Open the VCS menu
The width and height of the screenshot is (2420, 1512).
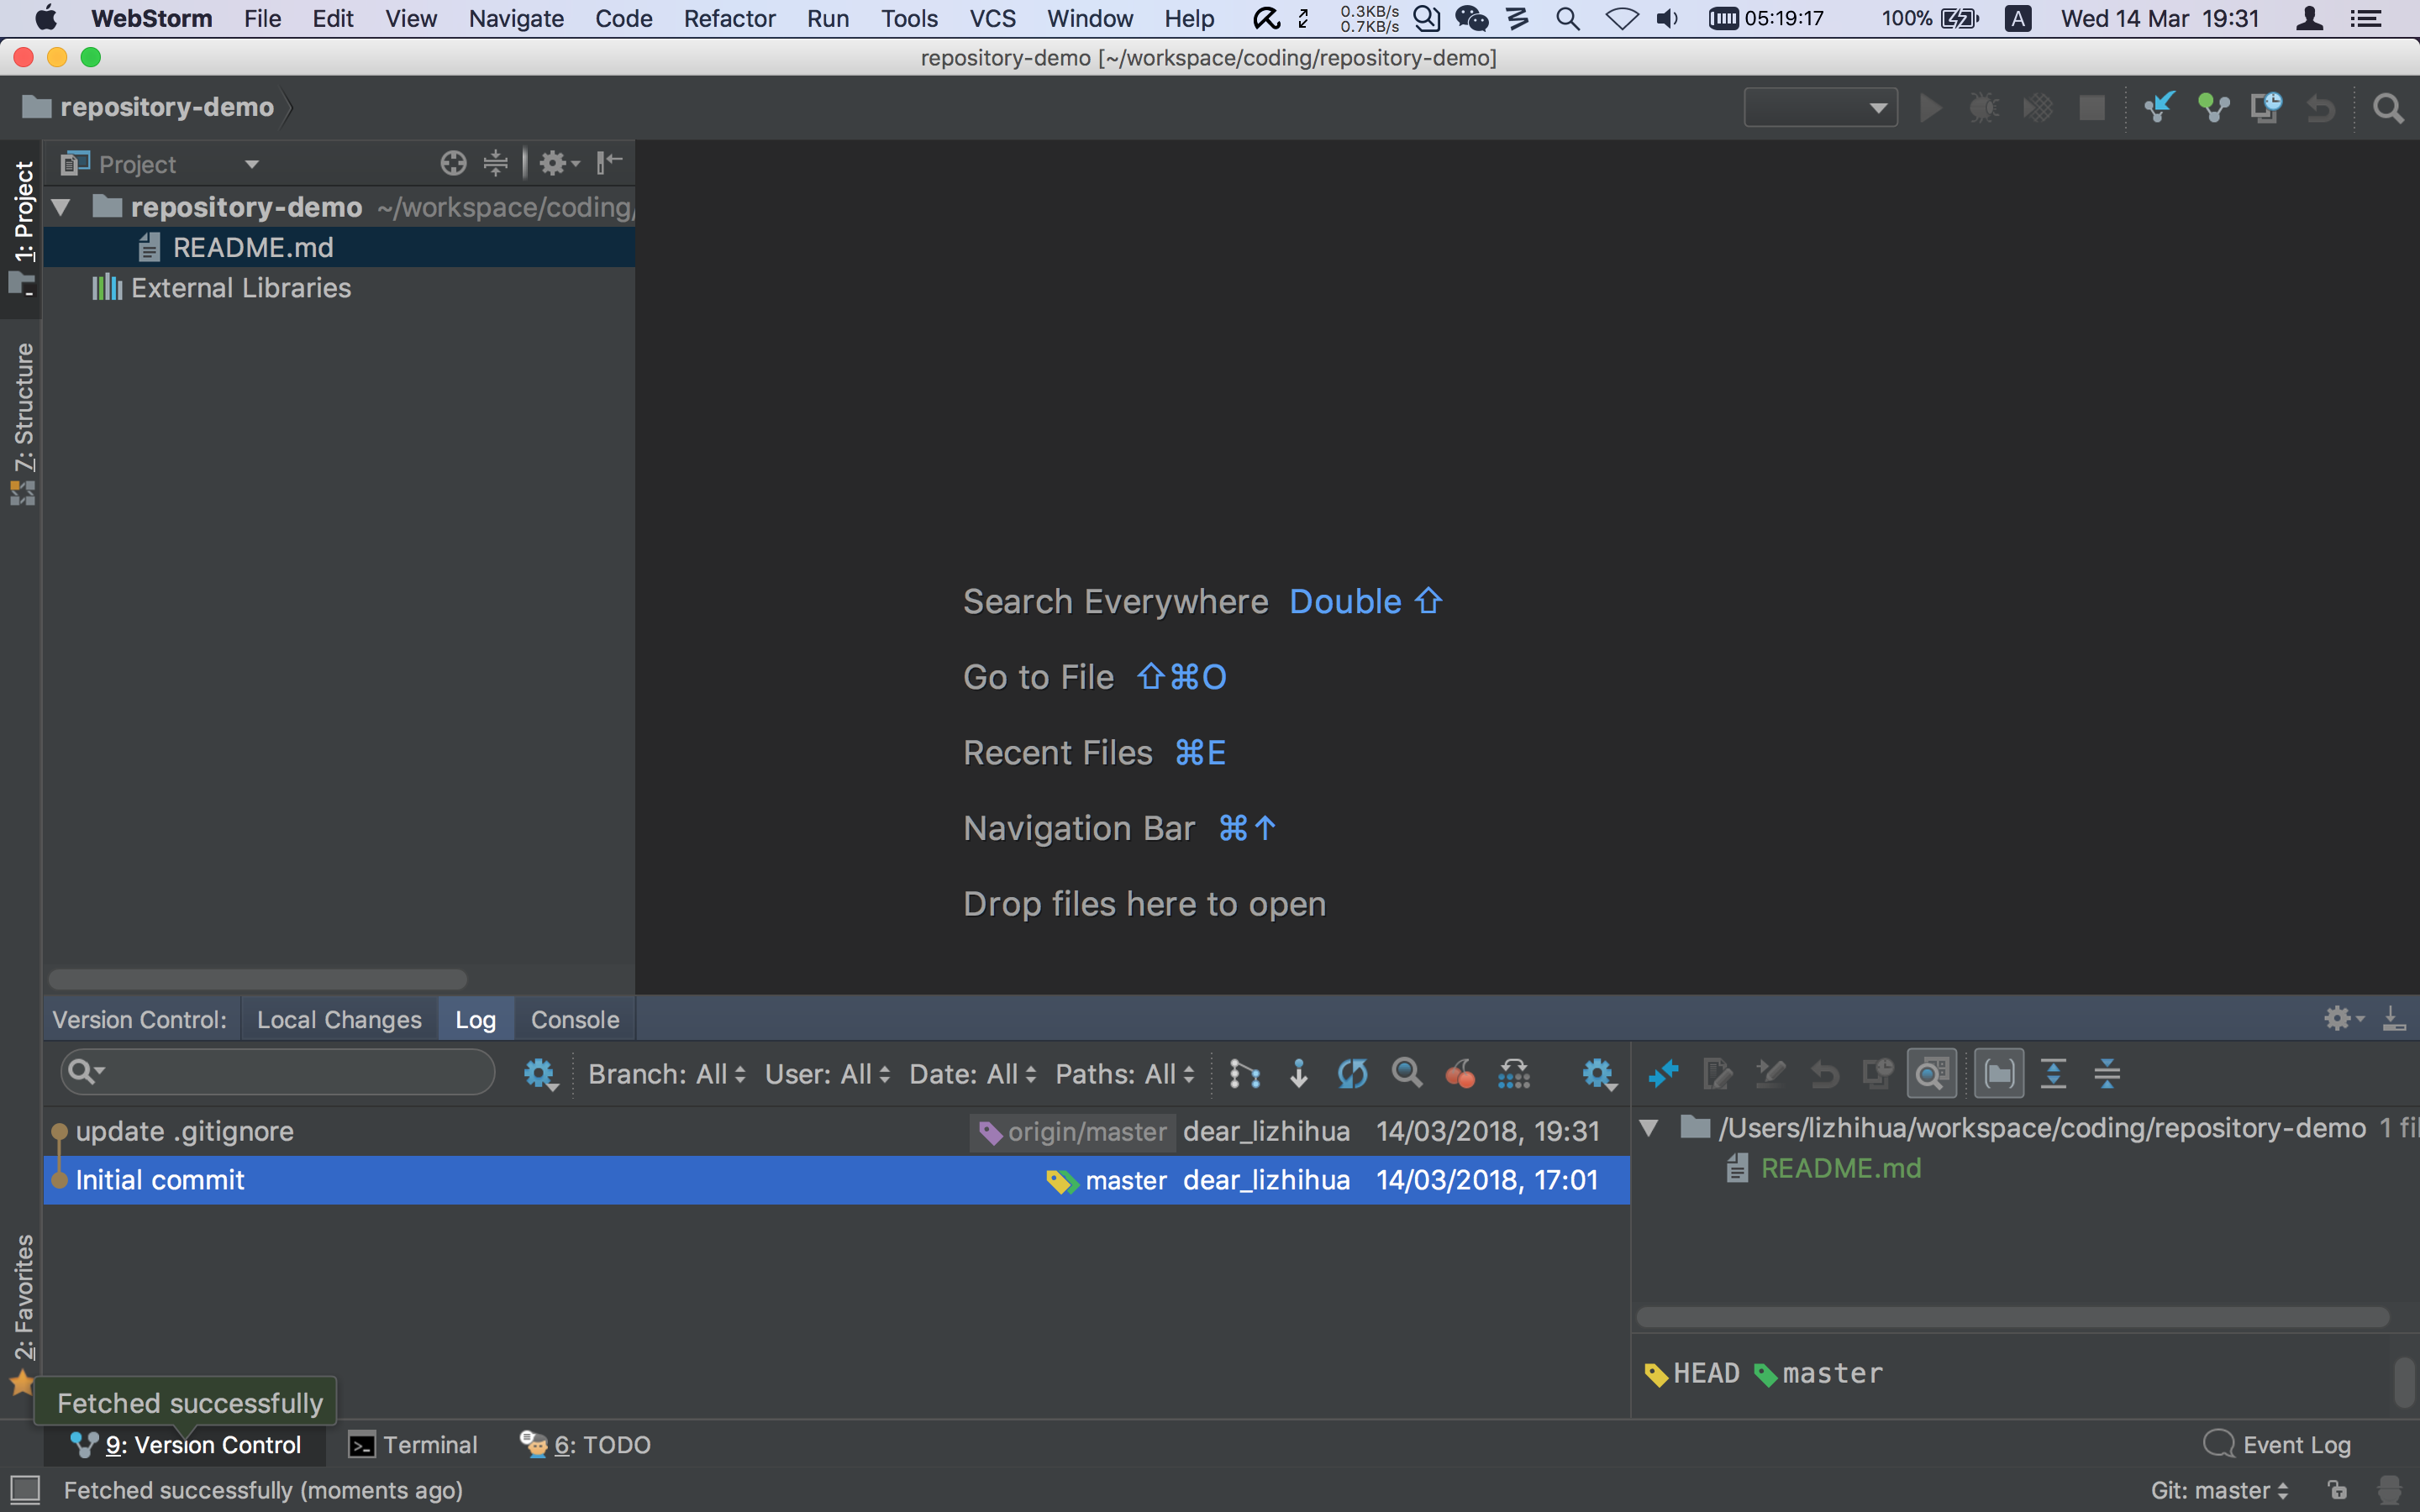pos(991,19)
